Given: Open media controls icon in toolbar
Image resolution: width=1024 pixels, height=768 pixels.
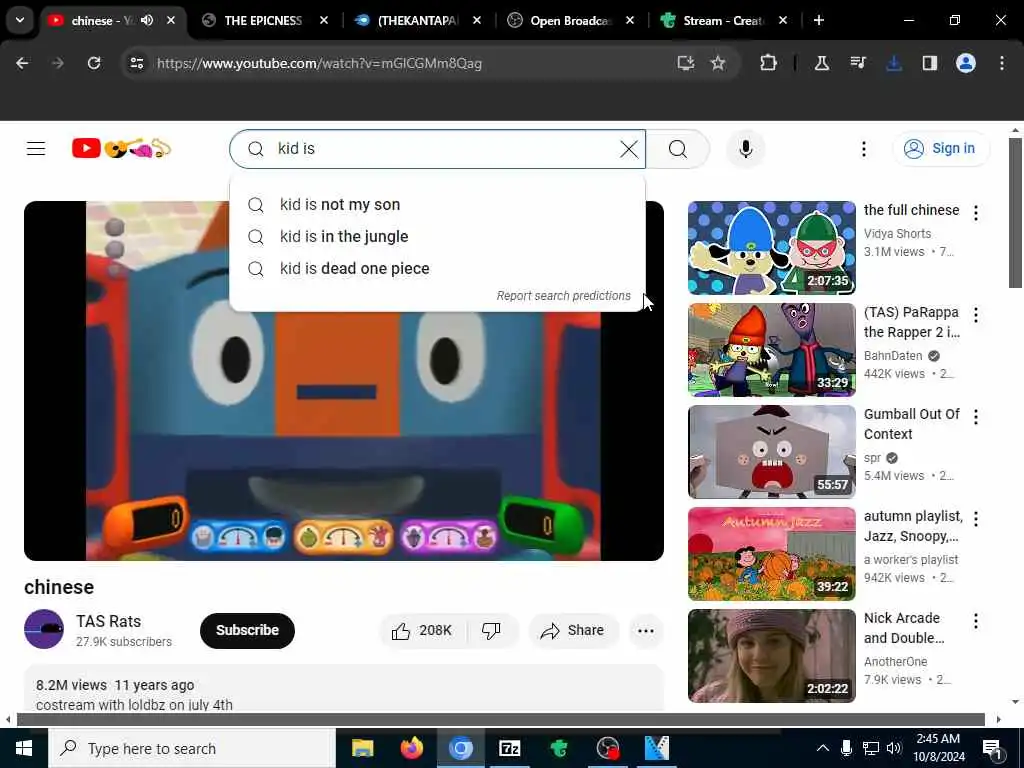Looking at the screenshot, I should tap(858, 63).
